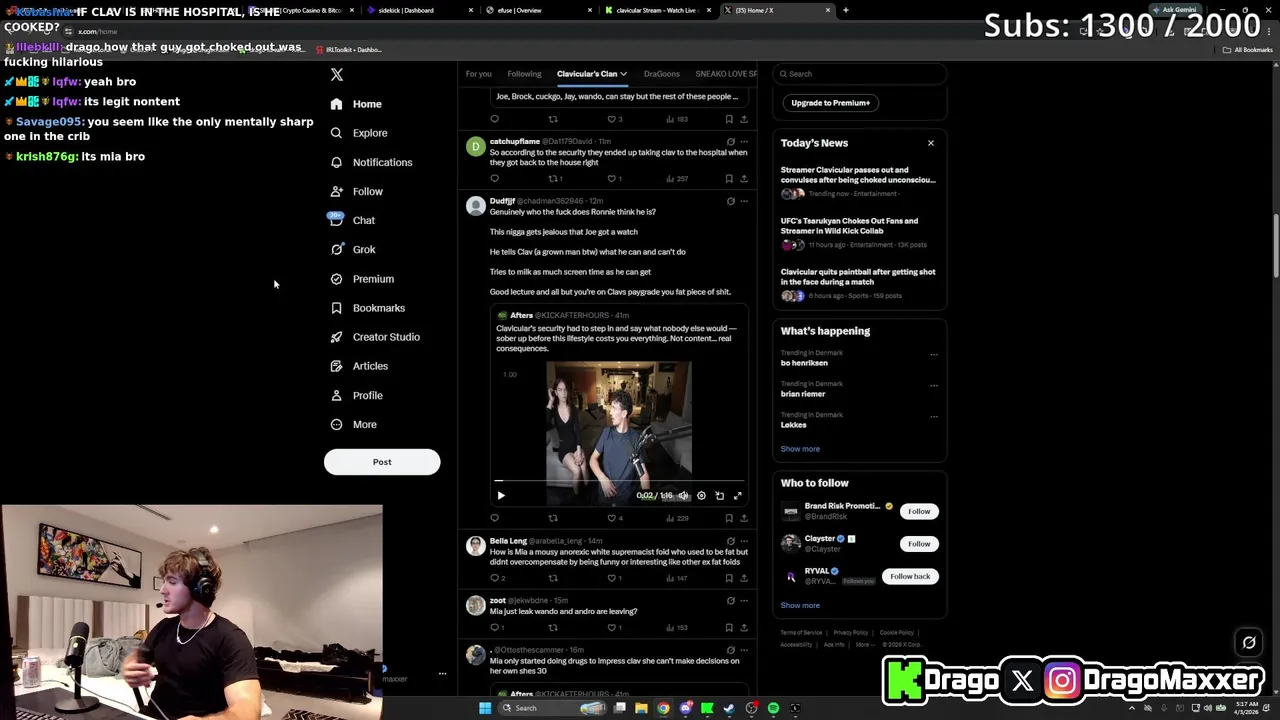Reply to Bella Leng's post

point(496,578)
